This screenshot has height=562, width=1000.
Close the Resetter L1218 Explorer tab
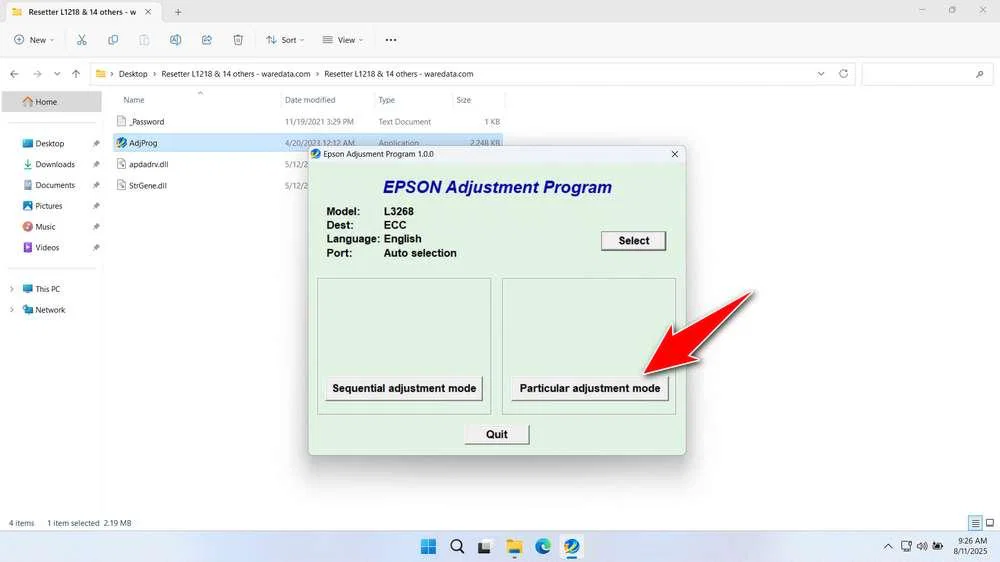[x=148, y=11]
